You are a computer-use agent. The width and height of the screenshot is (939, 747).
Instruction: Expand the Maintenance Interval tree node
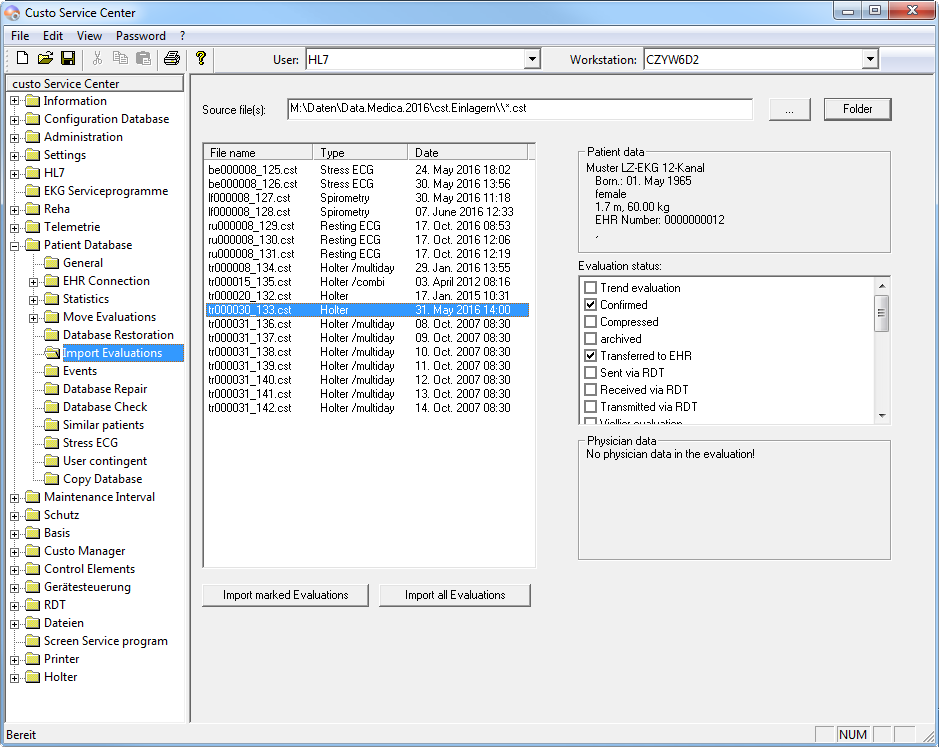(15, 497)
